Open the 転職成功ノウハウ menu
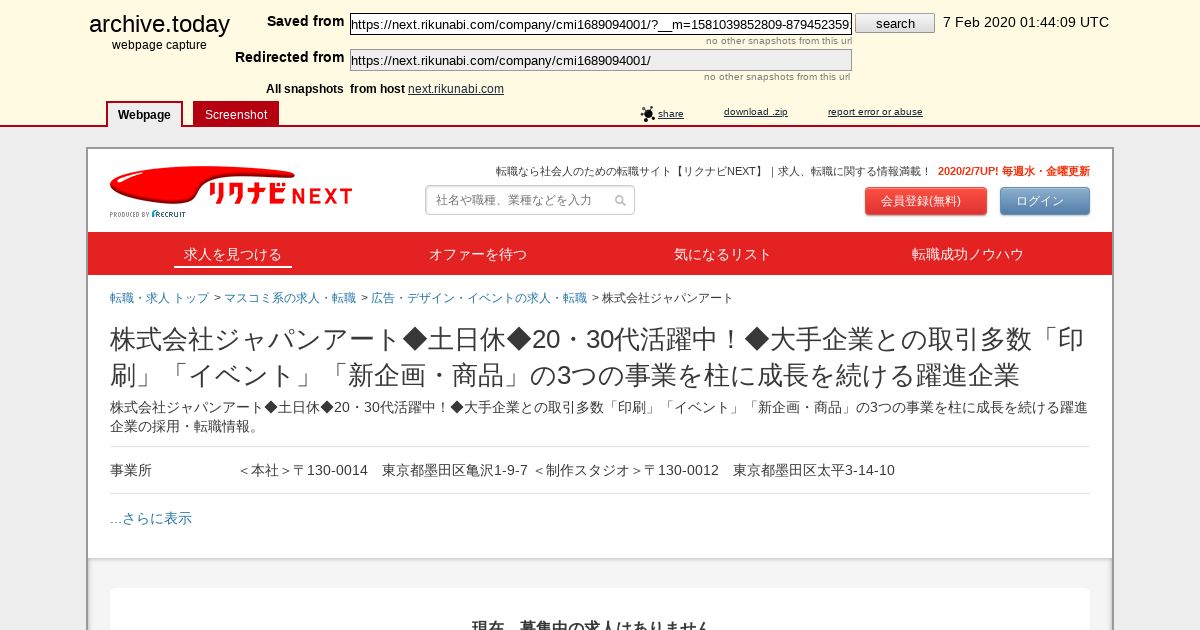This screenshot has width=1200, height=630. 968,254
